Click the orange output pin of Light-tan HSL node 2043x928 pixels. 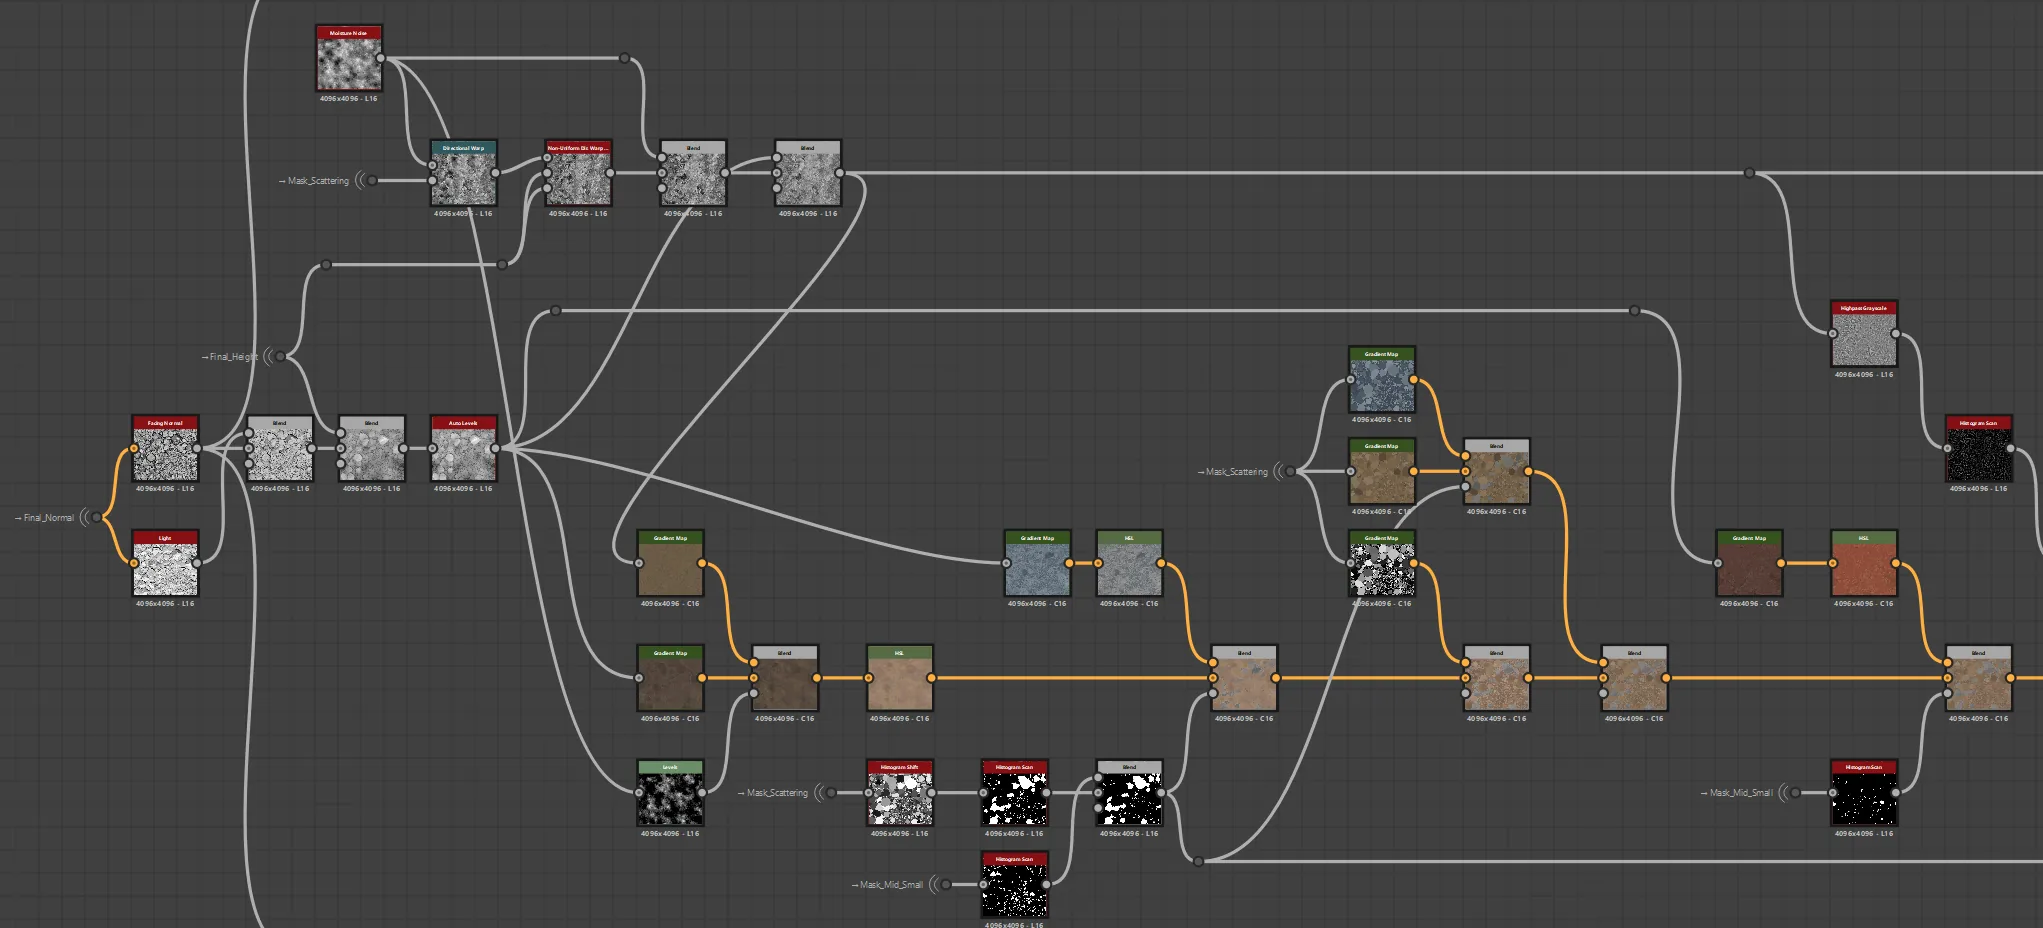click(931, 678)
